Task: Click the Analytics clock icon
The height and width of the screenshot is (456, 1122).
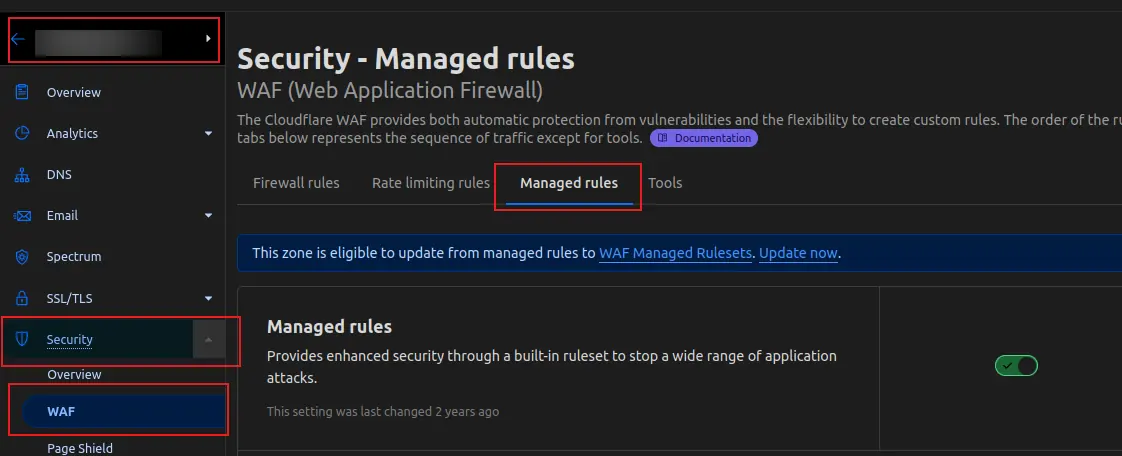Action: pos(22,133)
